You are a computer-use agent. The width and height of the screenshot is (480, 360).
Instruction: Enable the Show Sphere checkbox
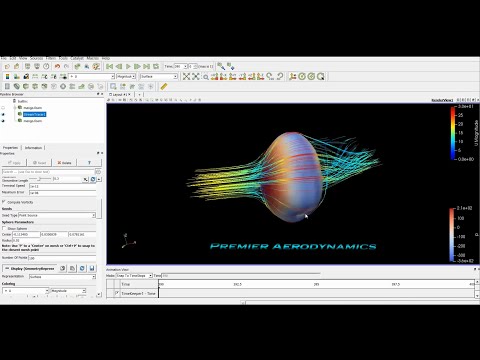tap(4, 228)
